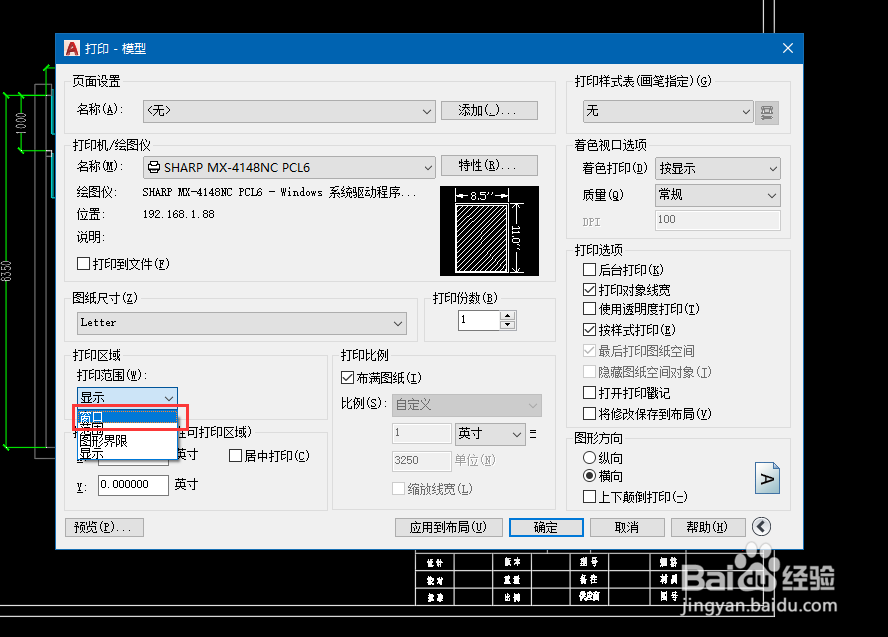Click 应用到布局 button
Viewport: 888px width, 637px height.
coord(449,527)
